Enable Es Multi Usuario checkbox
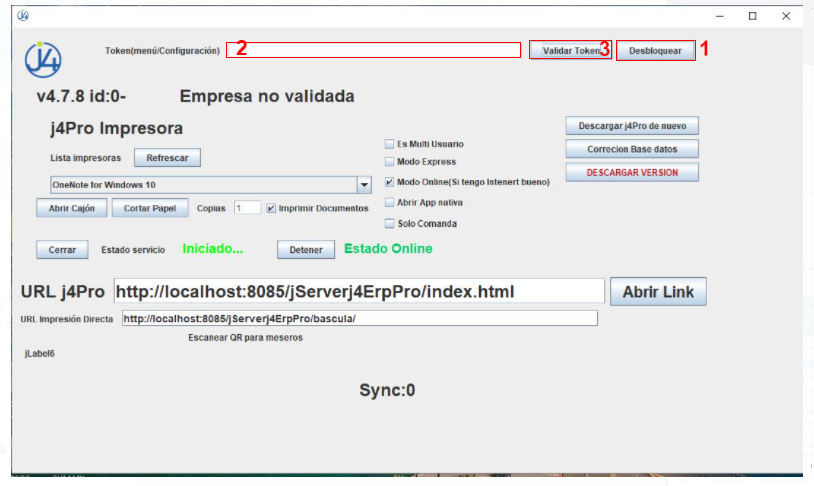The height and width of the screenshot is (486, 814). tap(389, 144)
